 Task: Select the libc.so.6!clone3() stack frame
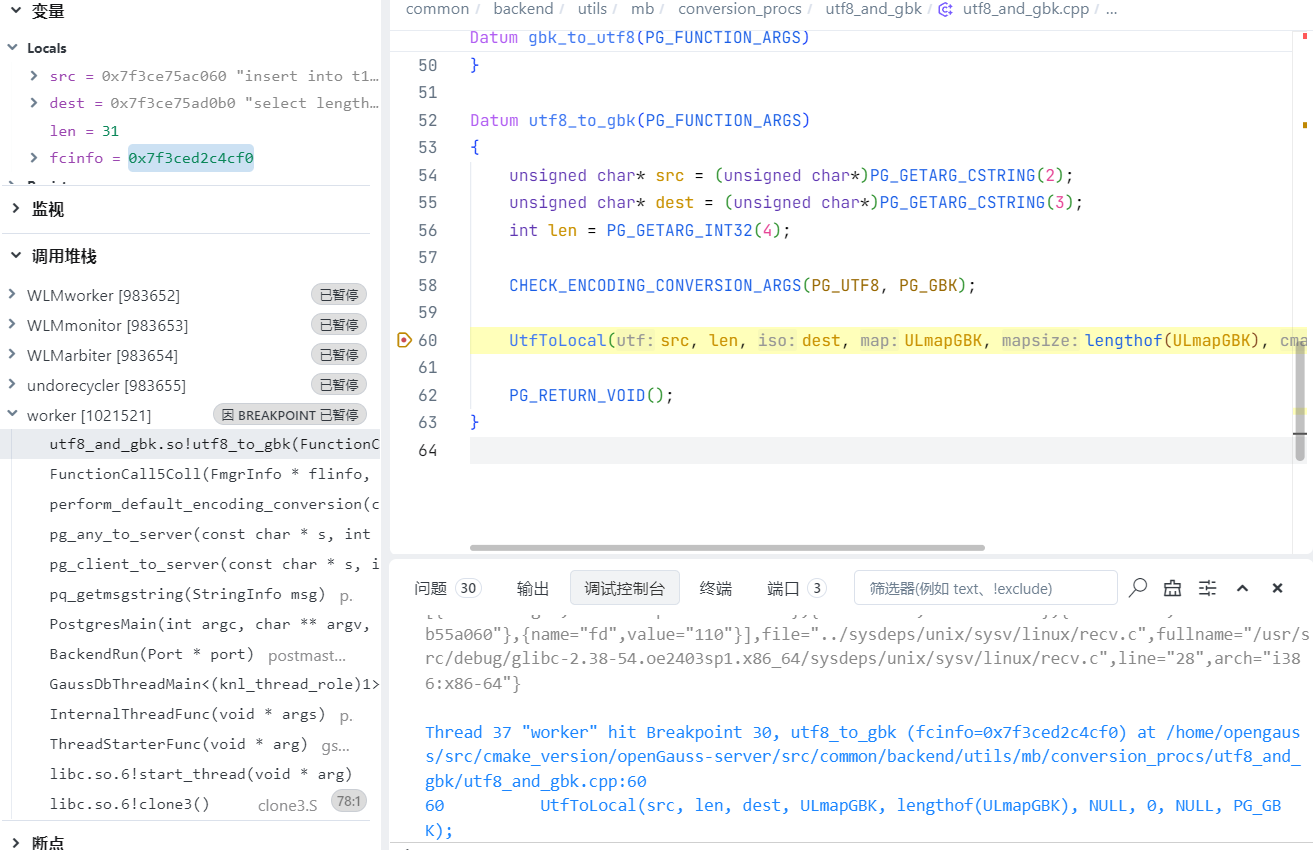pyautogui.click(x=190, y=803)
